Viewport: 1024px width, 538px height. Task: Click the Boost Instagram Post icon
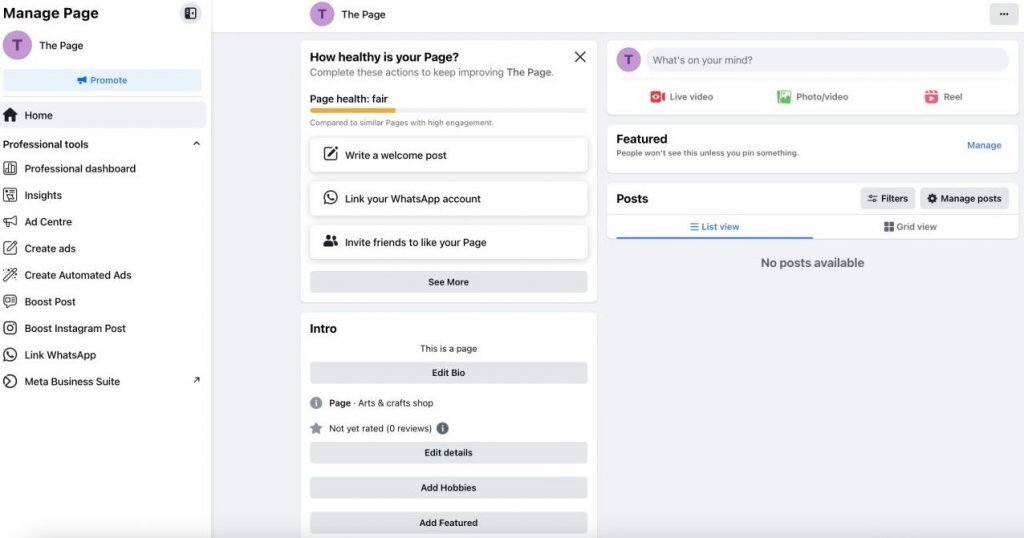[10, 328]
